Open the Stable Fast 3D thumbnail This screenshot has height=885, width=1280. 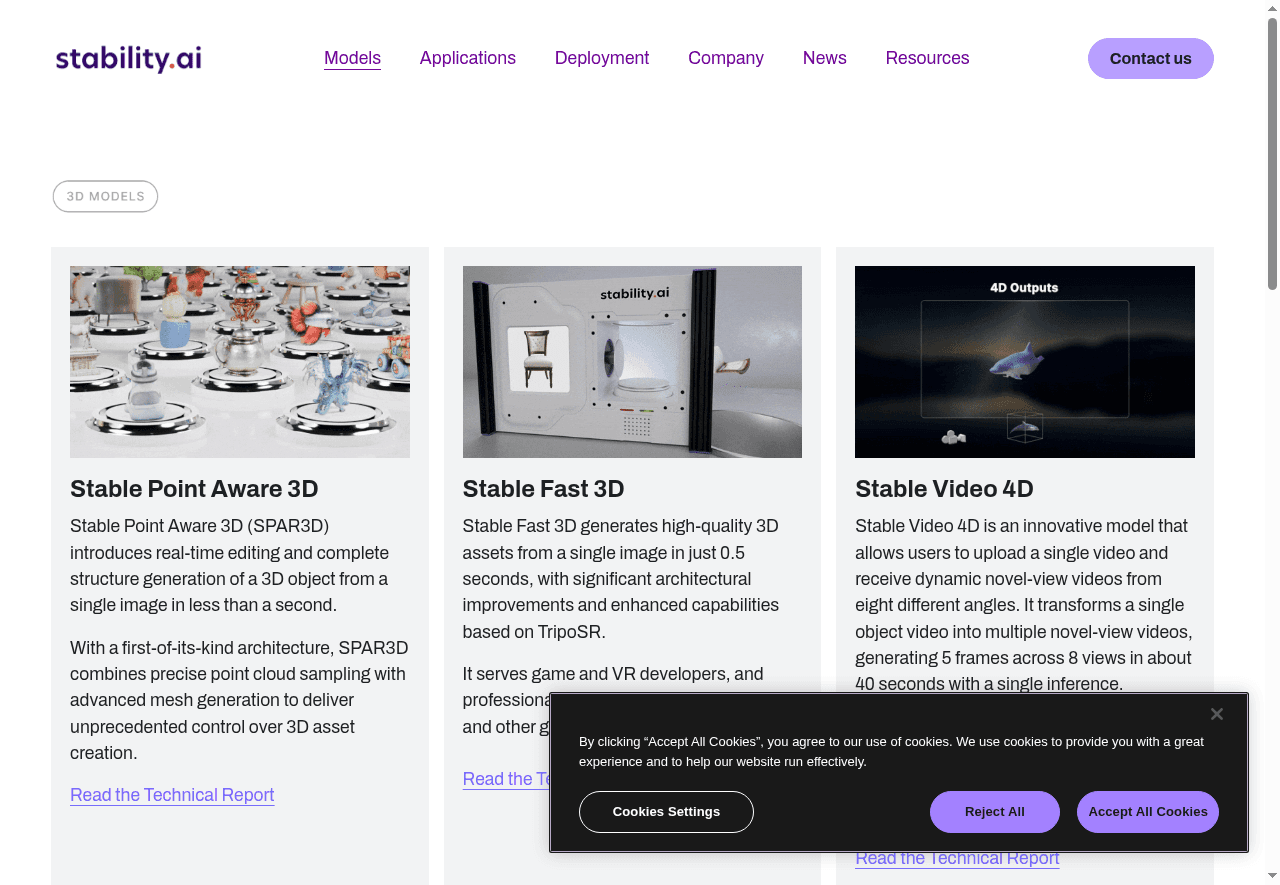pos(632,362)
